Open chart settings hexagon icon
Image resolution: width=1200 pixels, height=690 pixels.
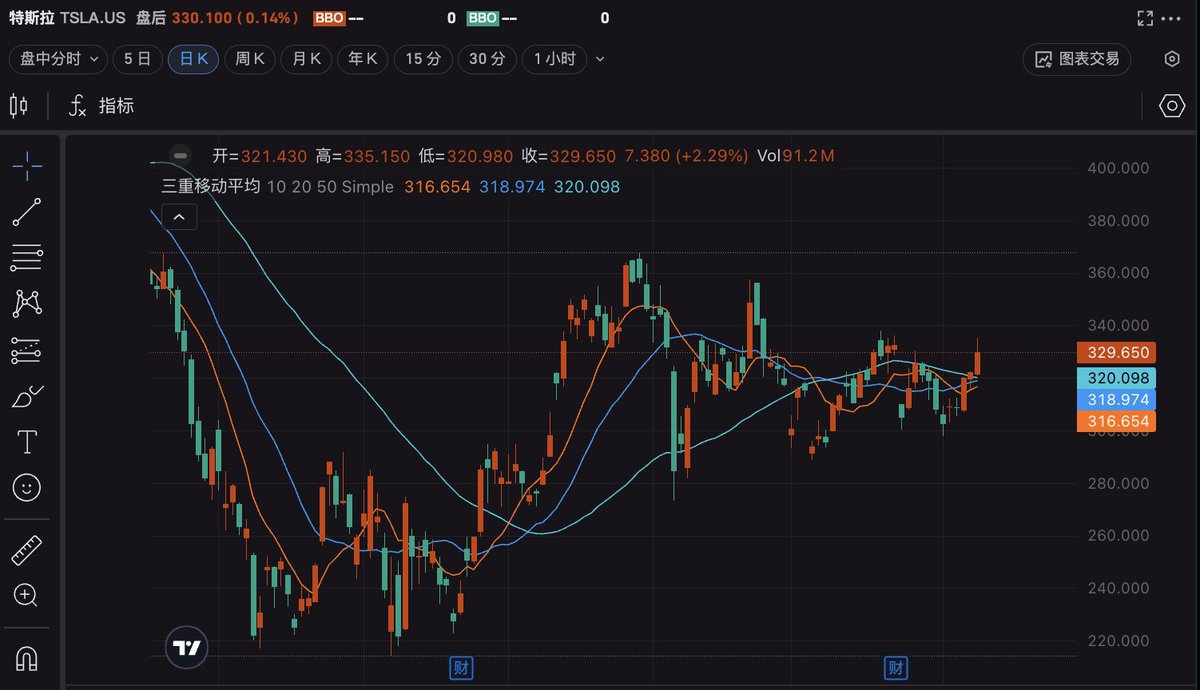(x=1171, y=106)
